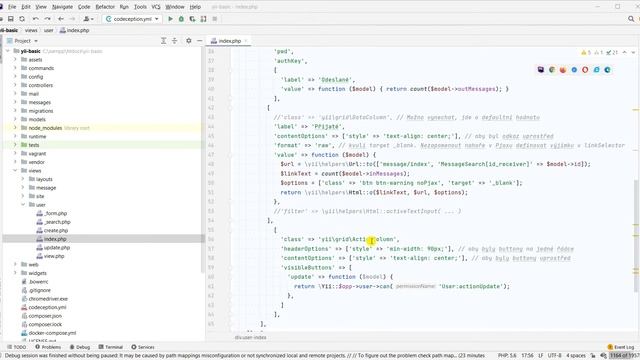Click the profiler icon next to coverage
Viewport: 640px width, 360px height.
pyautogui.click(x=203, y=19)
